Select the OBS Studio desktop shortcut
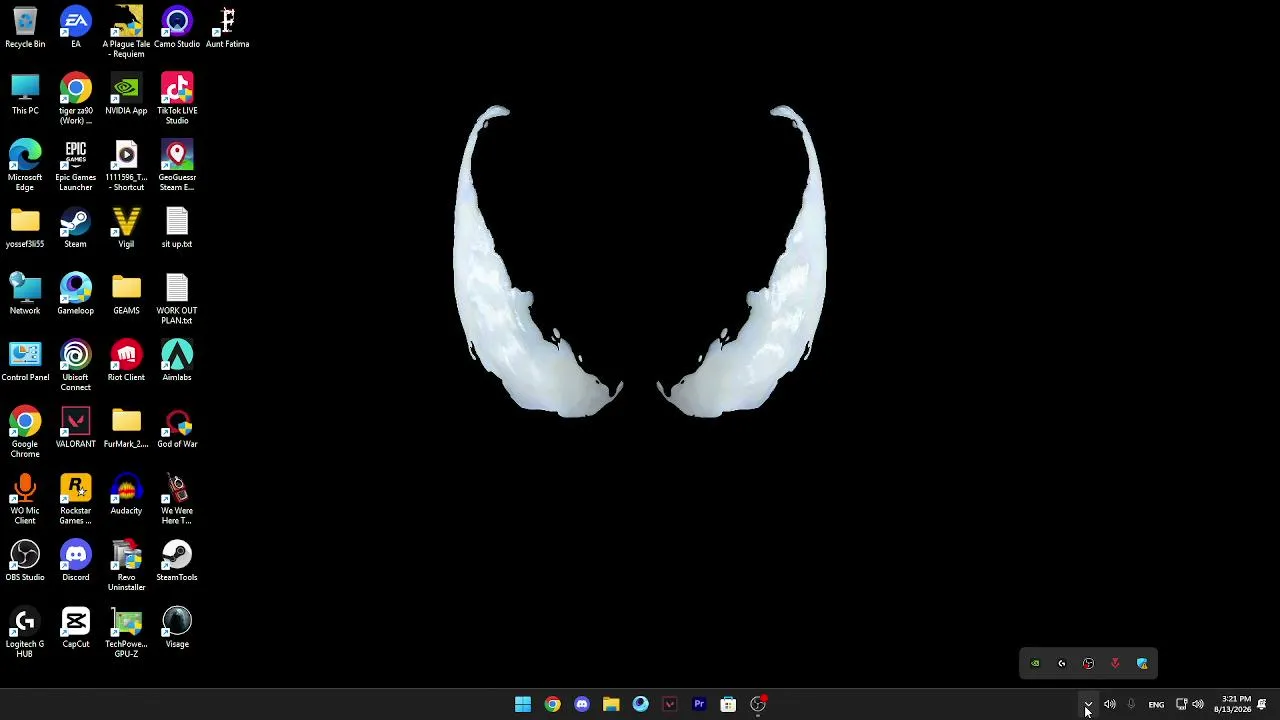Screen dimensions: 1280x720 click(25, 562)
